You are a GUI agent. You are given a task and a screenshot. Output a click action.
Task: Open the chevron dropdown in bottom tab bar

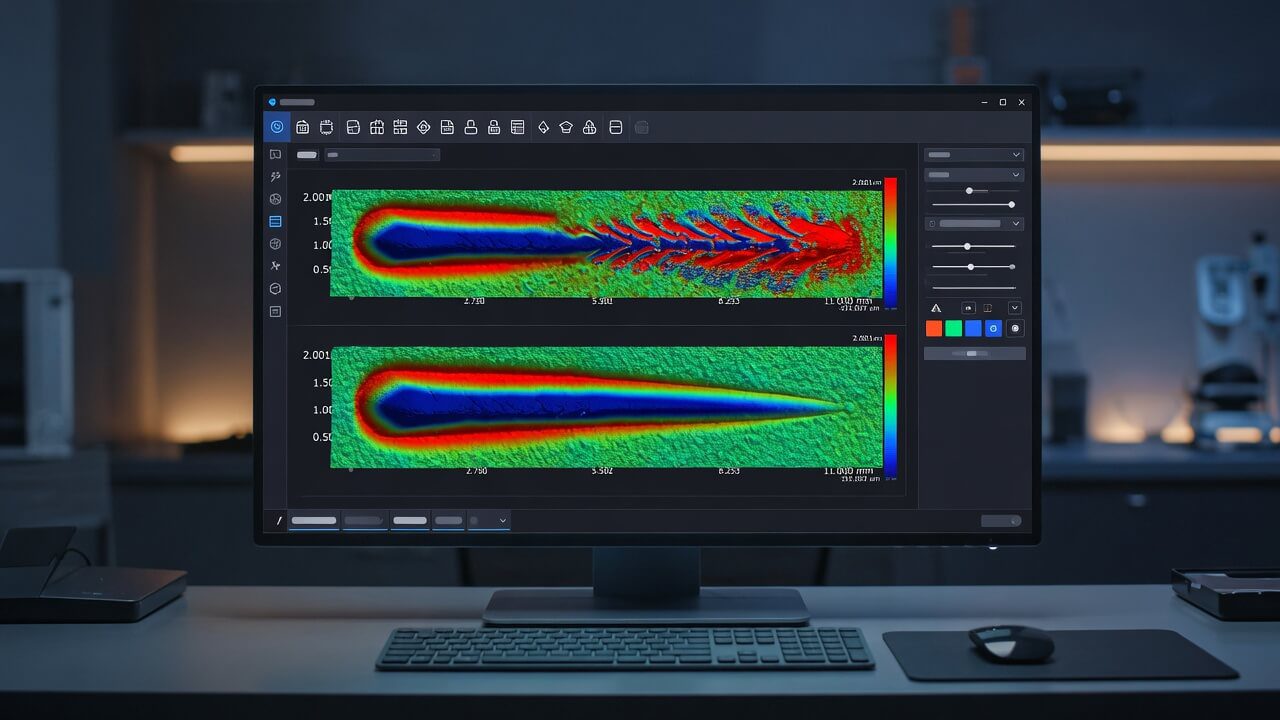pyautogui.click(x=489, y=521)
